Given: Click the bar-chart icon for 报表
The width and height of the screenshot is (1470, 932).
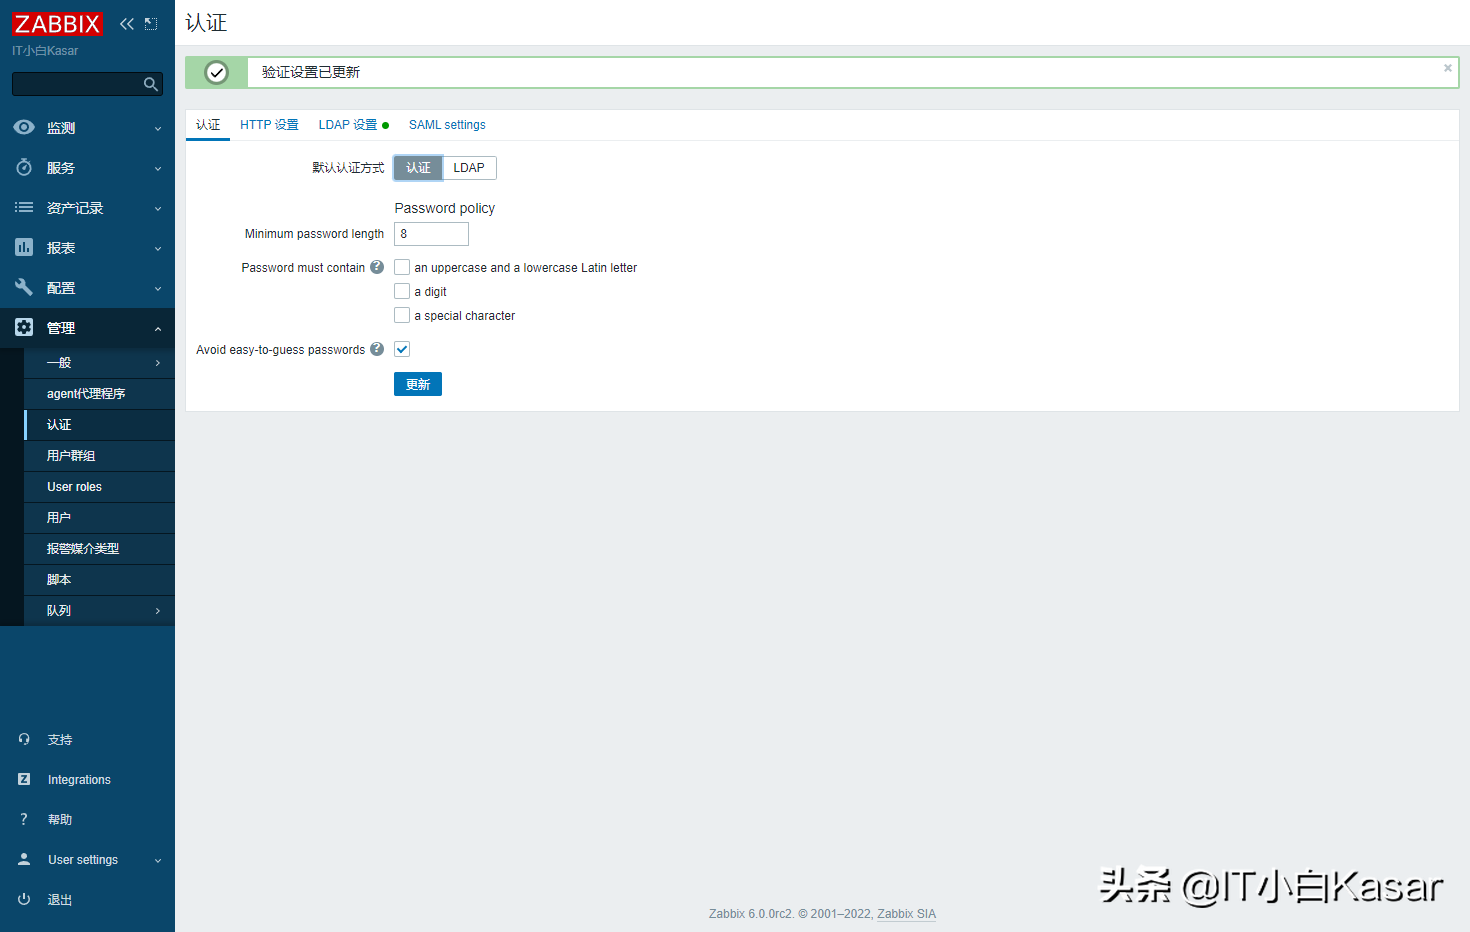Looking at the screenshot, I should click(x=24, y=247).
